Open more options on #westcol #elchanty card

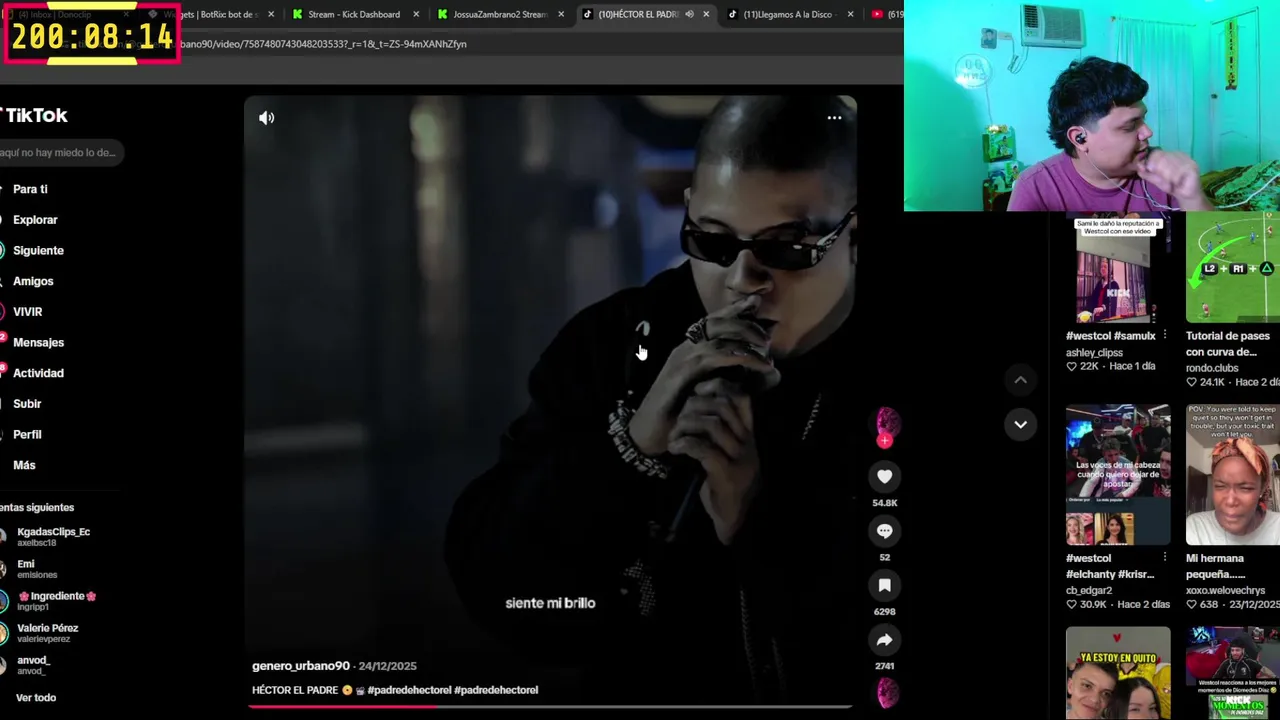[x=1164, y=558]
